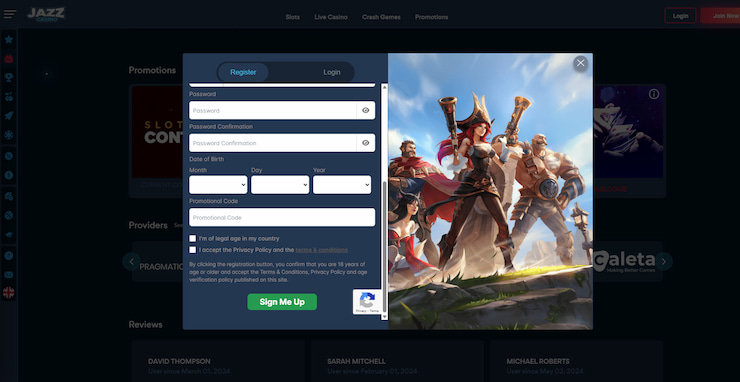
Task: Open the basketball sports sidebar icon
Action: click(8, 215)
